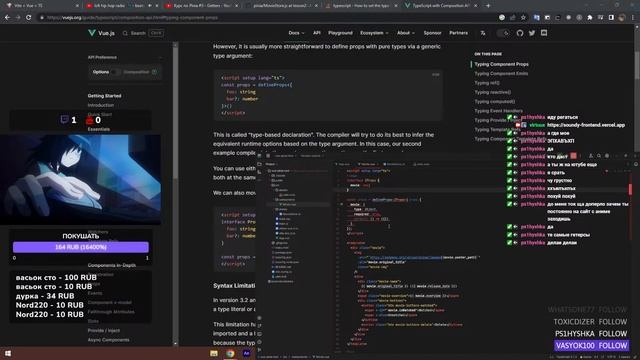Open the Introduction sidebar link
640x360 pixels.
[101, 105]
